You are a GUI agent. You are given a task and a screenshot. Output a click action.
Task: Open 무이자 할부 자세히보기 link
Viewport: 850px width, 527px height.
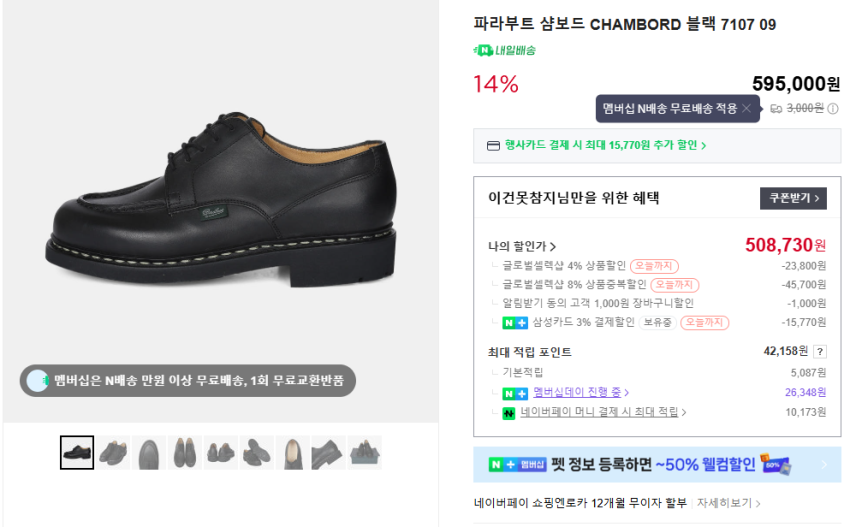(729, 503)
